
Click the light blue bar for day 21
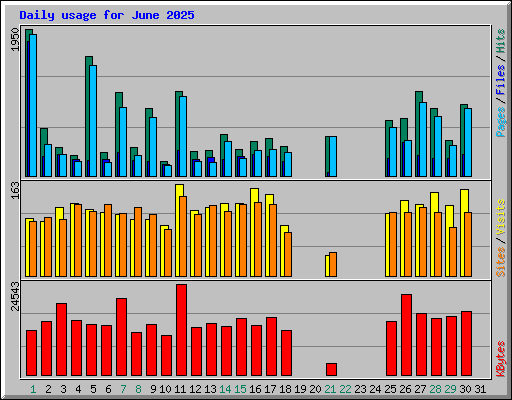point(333,156)
